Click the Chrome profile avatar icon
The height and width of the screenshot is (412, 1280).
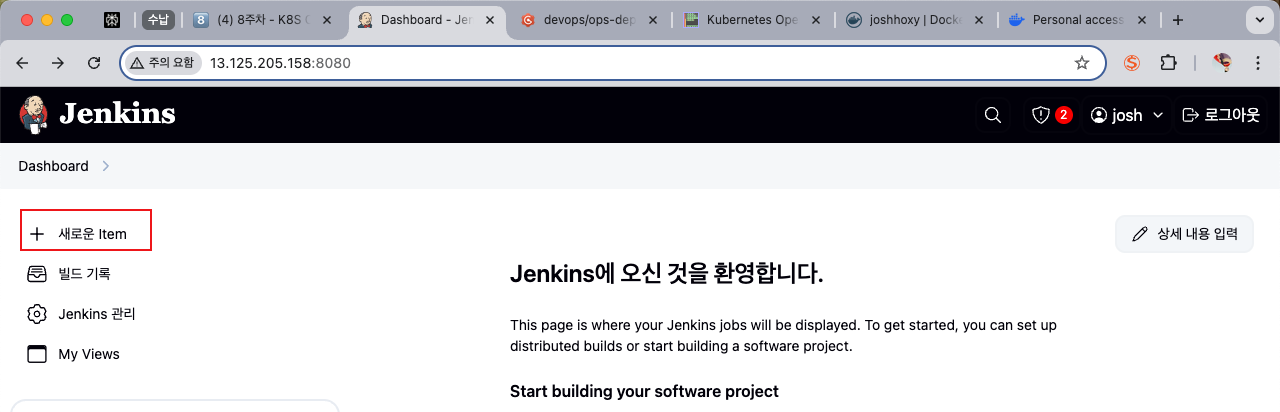point(1222,63)
